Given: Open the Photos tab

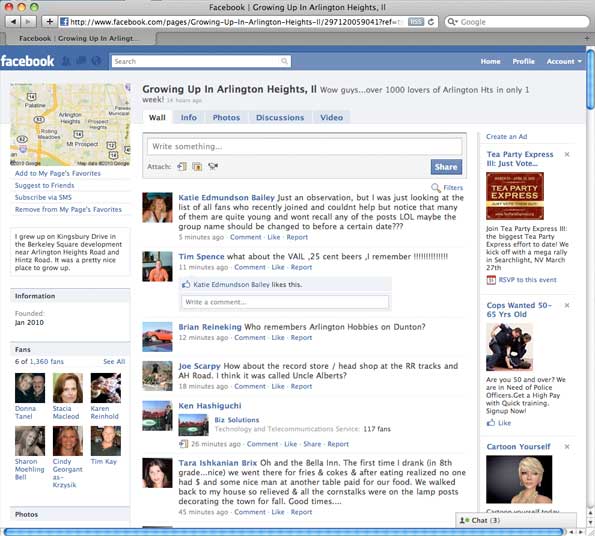Looking at the screenshot, I should (x=226, y=118).
